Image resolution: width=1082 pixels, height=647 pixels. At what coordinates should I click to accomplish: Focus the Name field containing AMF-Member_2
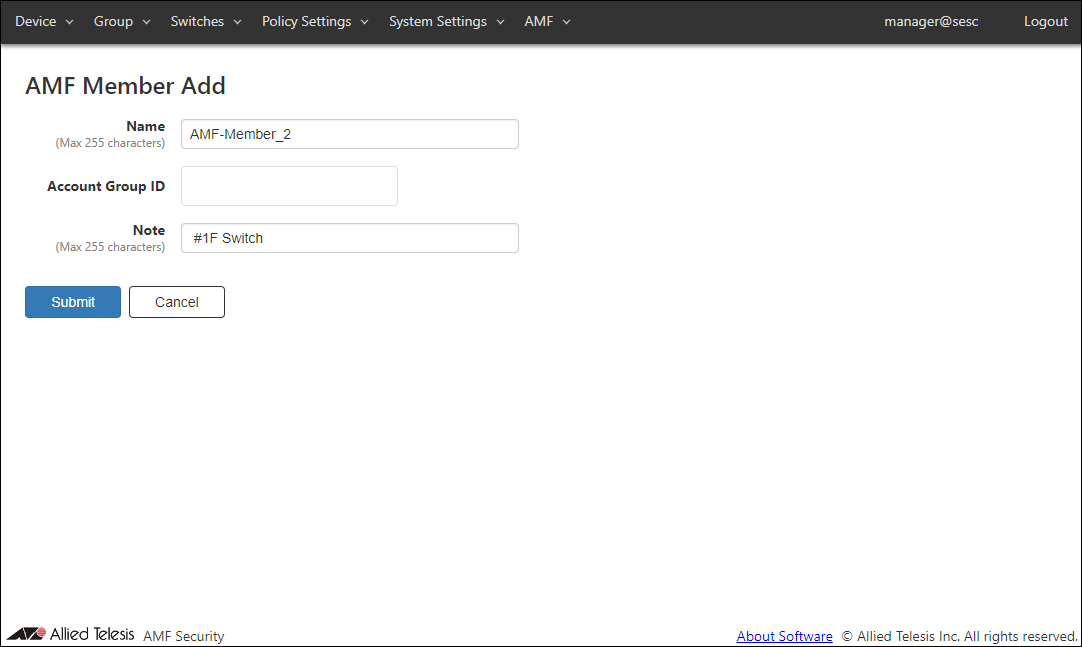coord(349,134)
